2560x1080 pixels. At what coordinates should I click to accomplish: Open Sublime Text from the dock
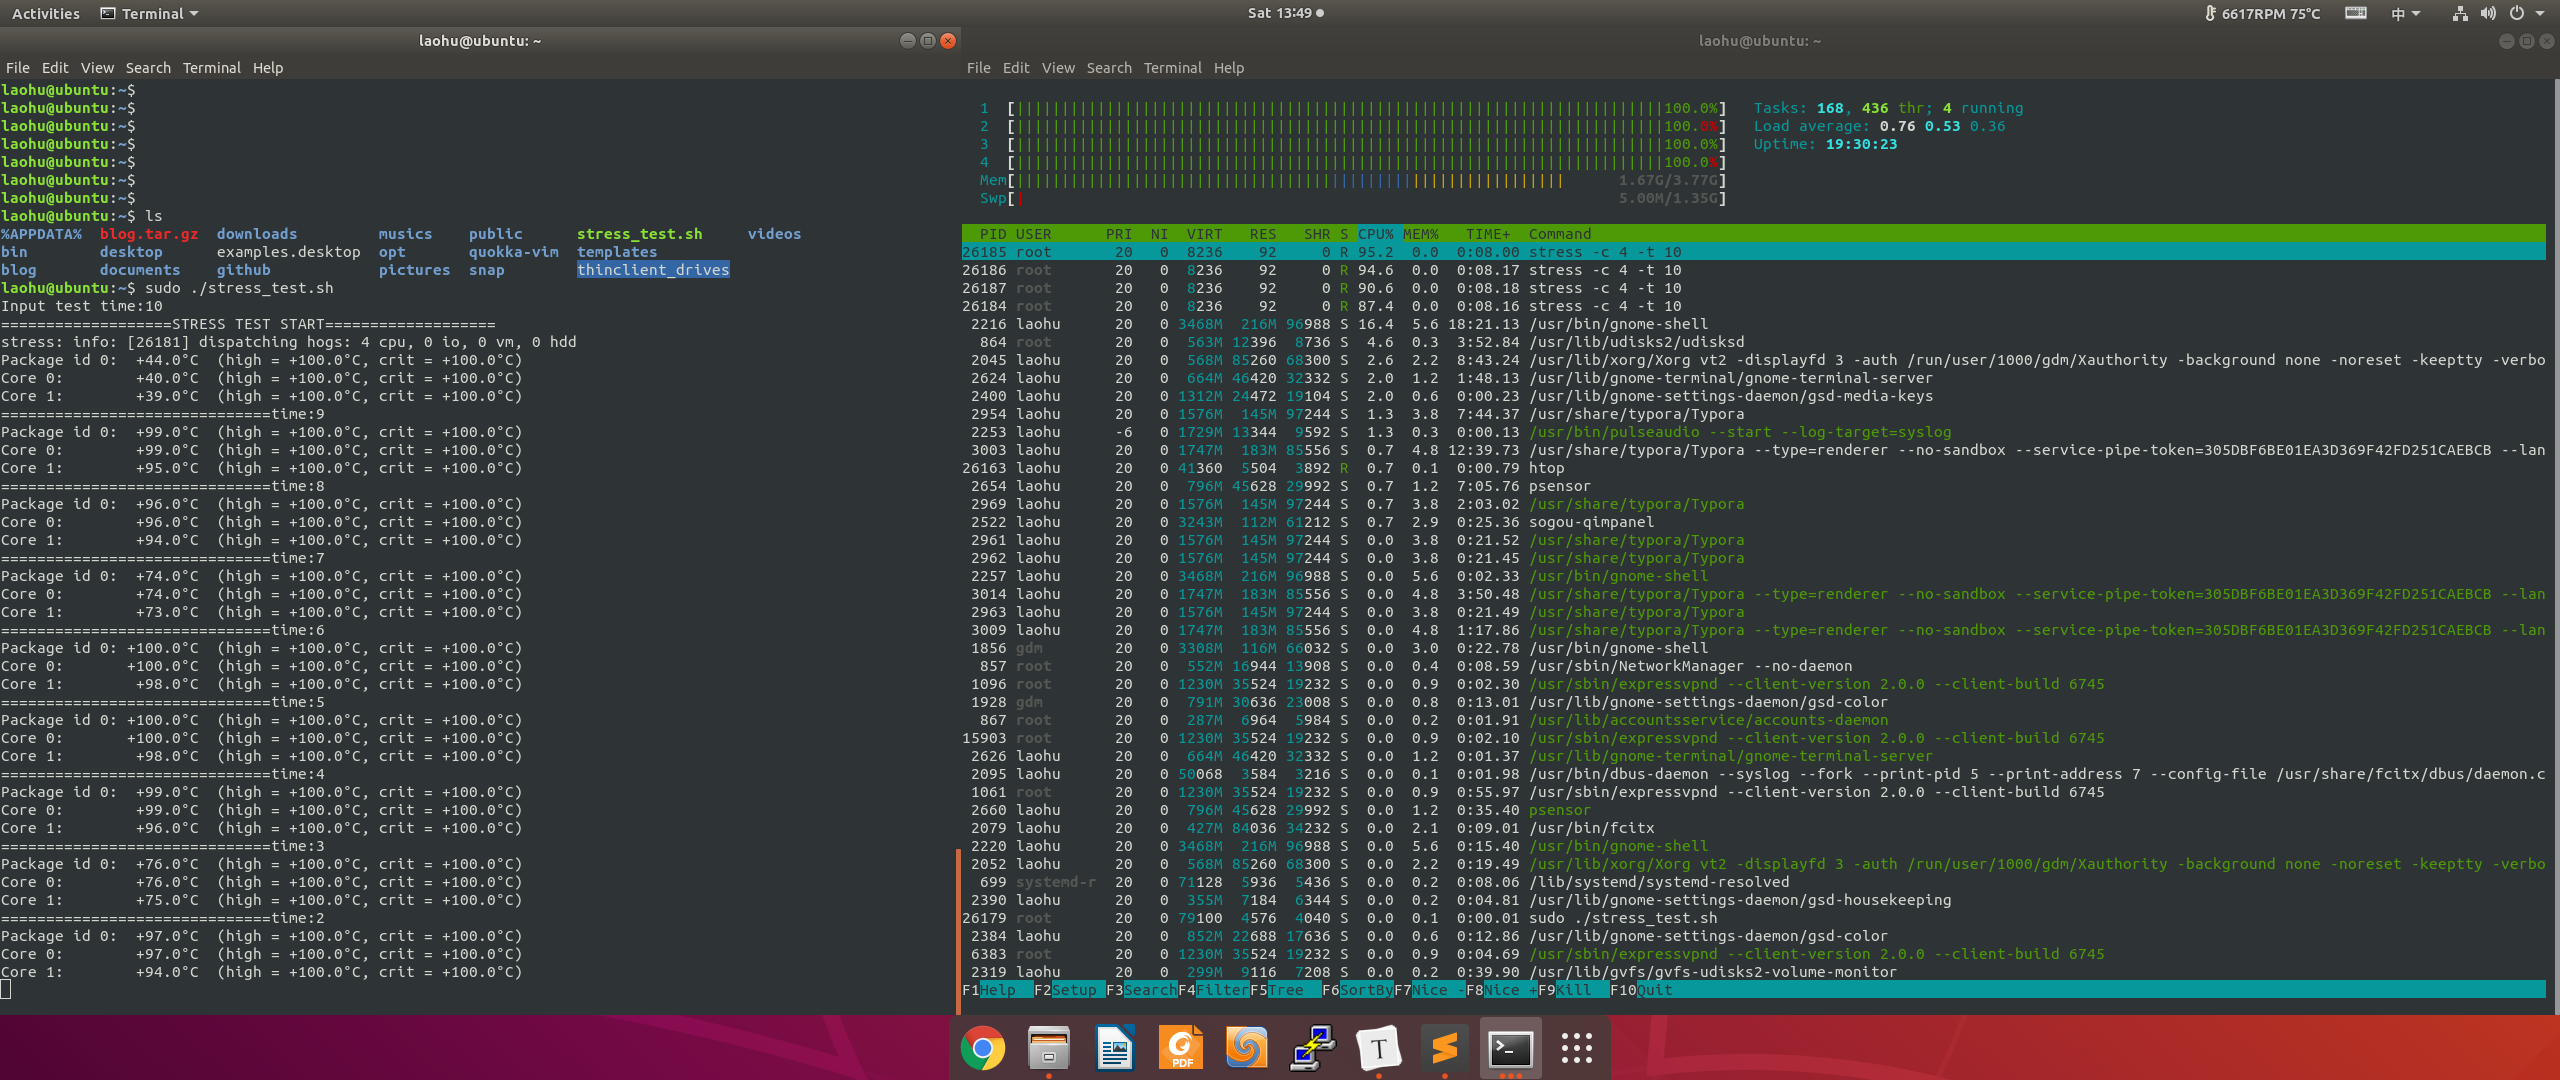click(x=1444, y=1048)
